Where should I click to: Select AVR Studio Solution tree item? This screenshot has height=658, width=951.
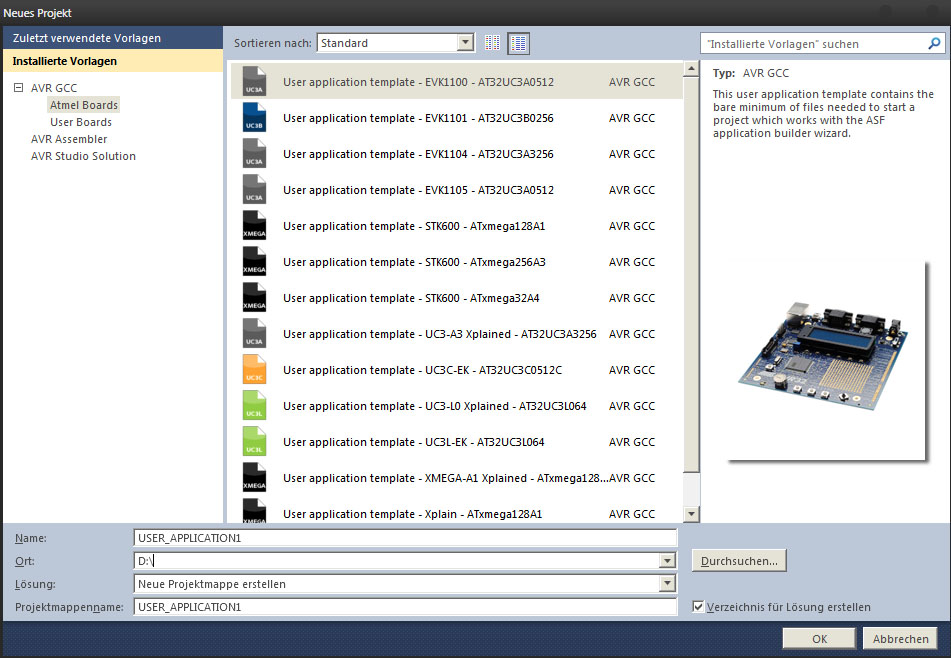83,156
